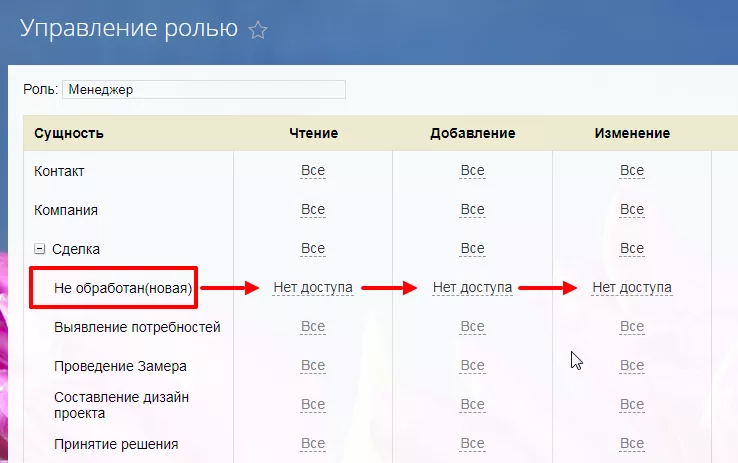Set Чтение access for Составление дизайн проекта

point(313,405)
